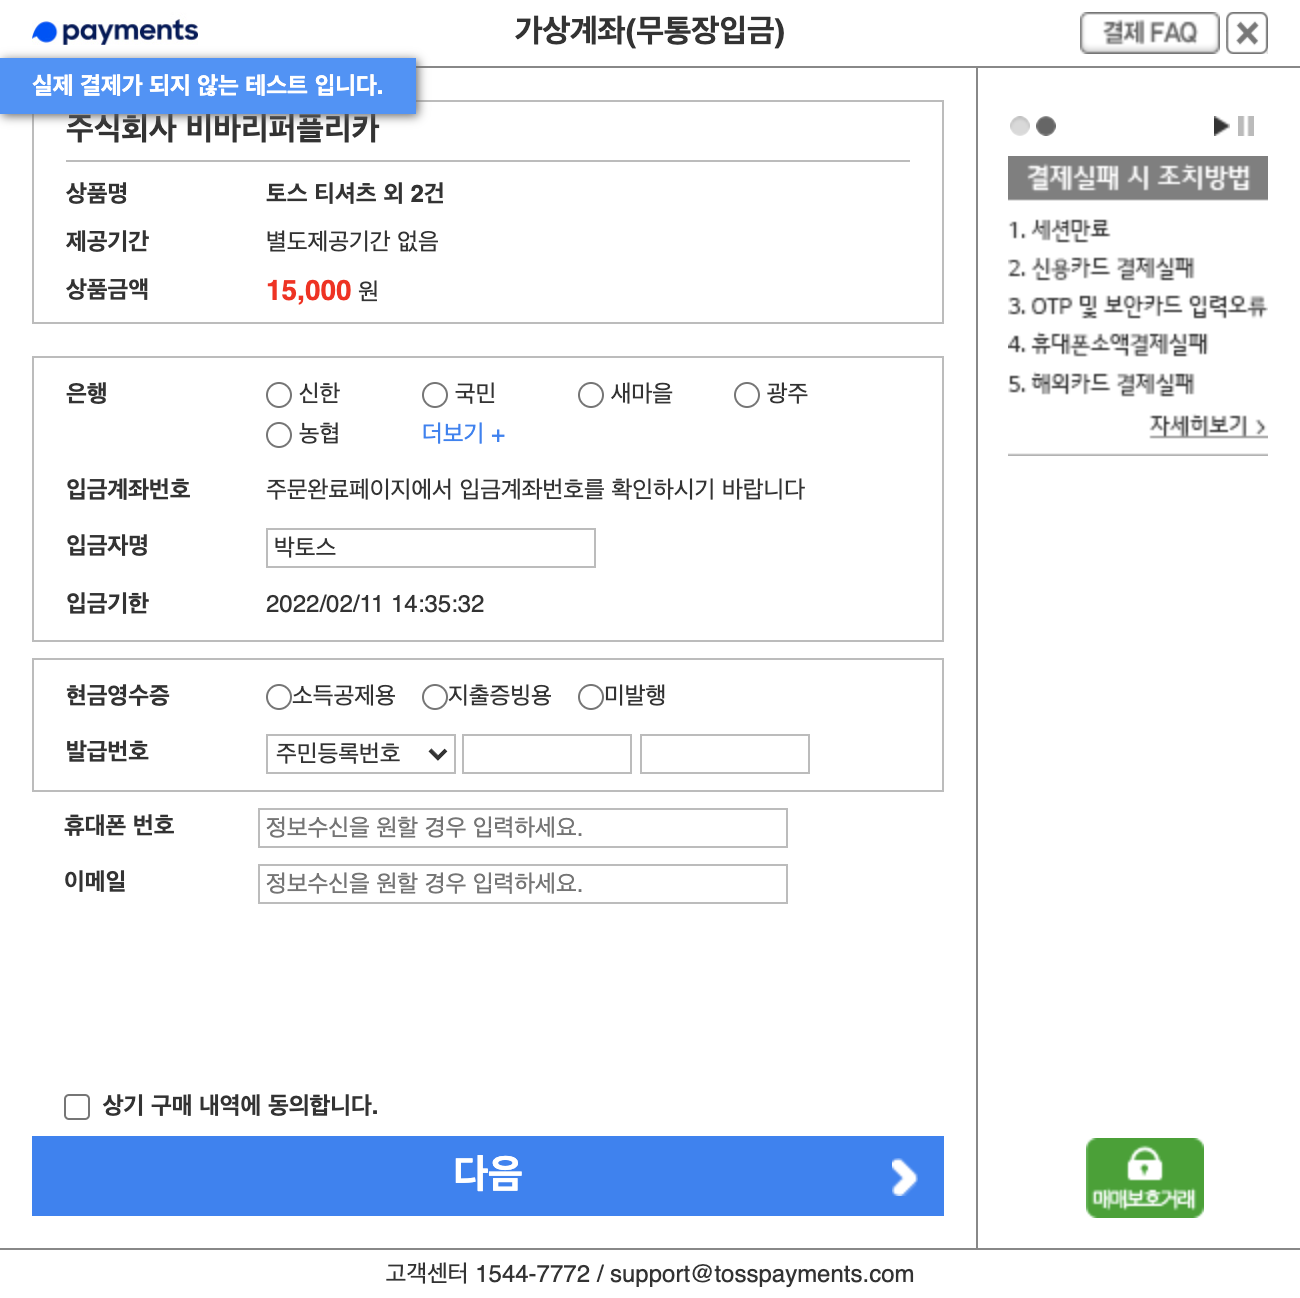Click the 가상계좌(무통장입금) title
Image resolution: width=1300 pixels, height=1298 pixels.
[x=650, y=31]
